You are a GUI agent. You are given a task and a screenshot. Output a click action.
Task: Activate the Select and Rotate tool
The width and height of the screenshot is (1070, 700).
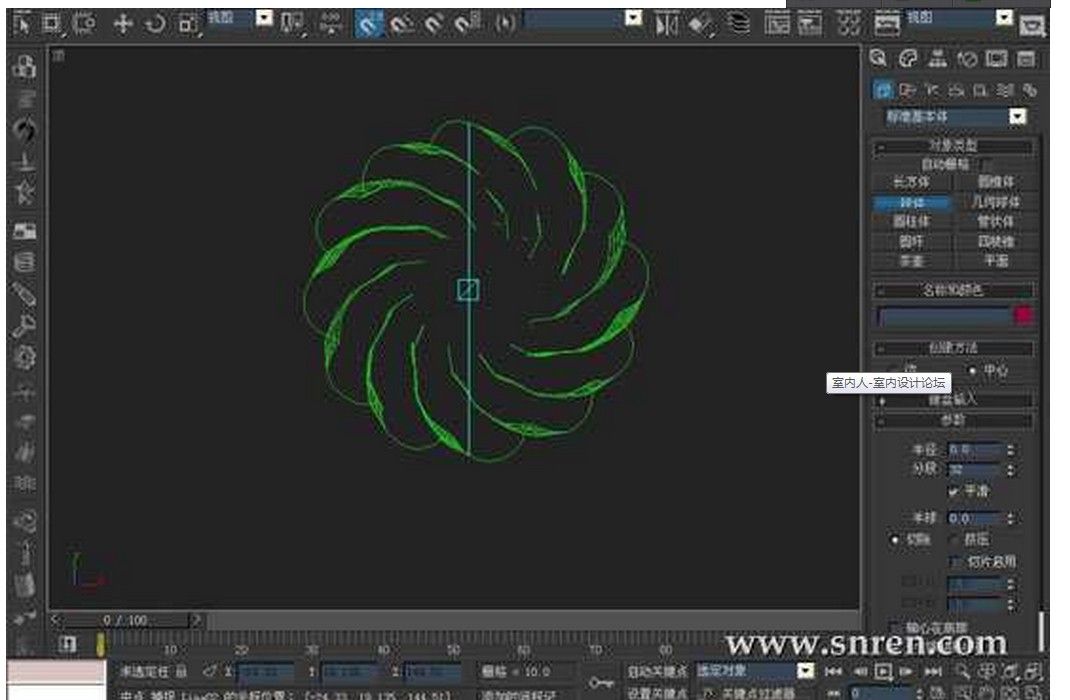156,25
